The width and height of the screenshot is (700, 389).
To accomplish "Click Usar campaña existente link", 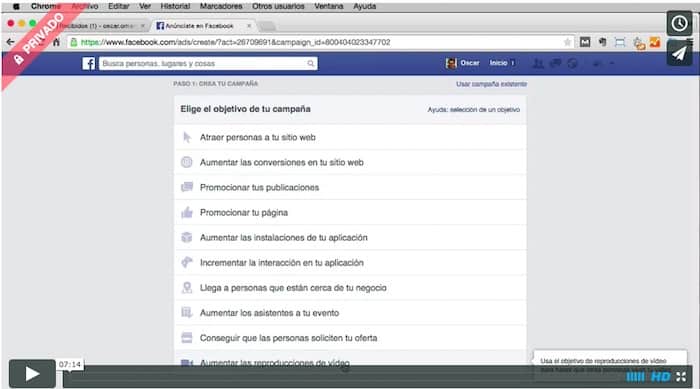I will point(492,84).
